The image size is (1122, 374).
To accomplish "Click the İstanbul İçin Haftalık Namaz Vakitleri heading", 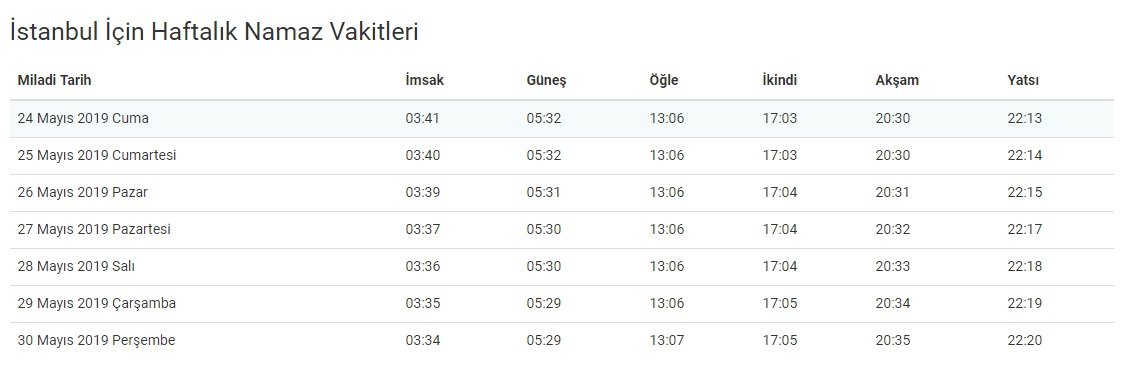I will click(214, 32).
